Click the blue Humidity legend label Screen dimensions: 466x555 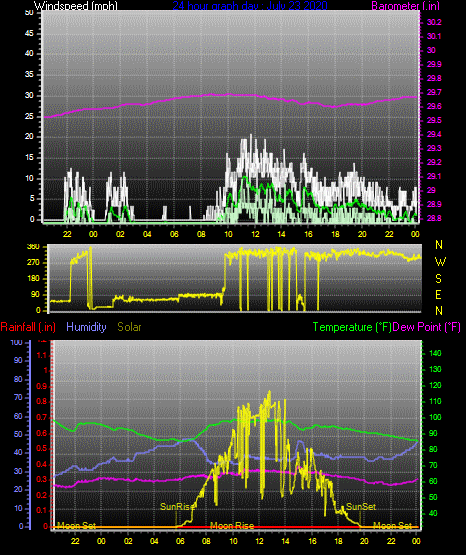coord(86,327)
